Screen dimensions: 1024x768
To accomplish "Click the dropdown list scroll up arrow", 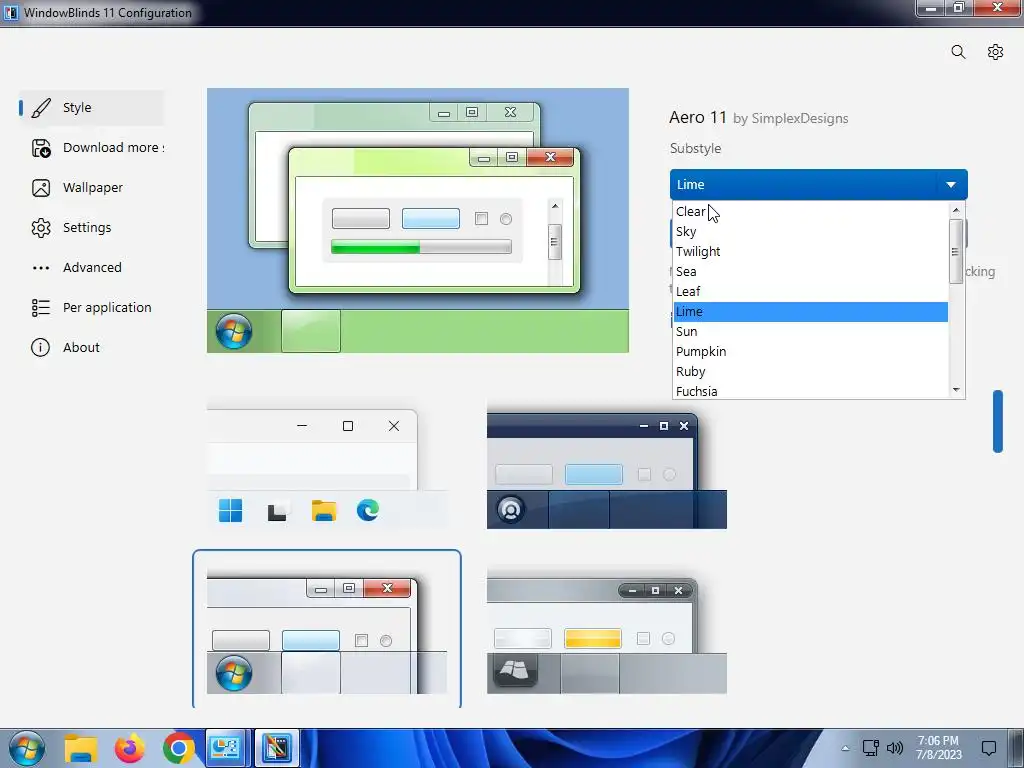I will 956,210.
